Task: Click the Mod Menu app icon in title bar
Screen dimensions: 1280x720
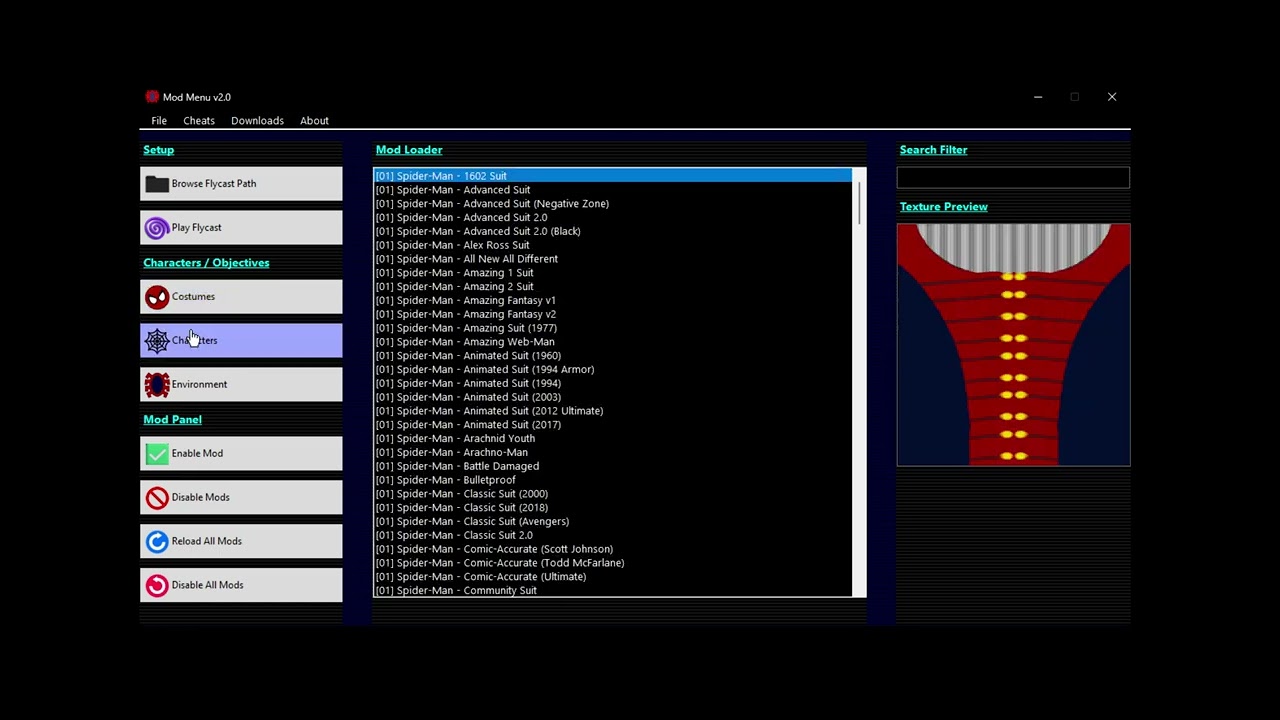Action: point(152,97)
